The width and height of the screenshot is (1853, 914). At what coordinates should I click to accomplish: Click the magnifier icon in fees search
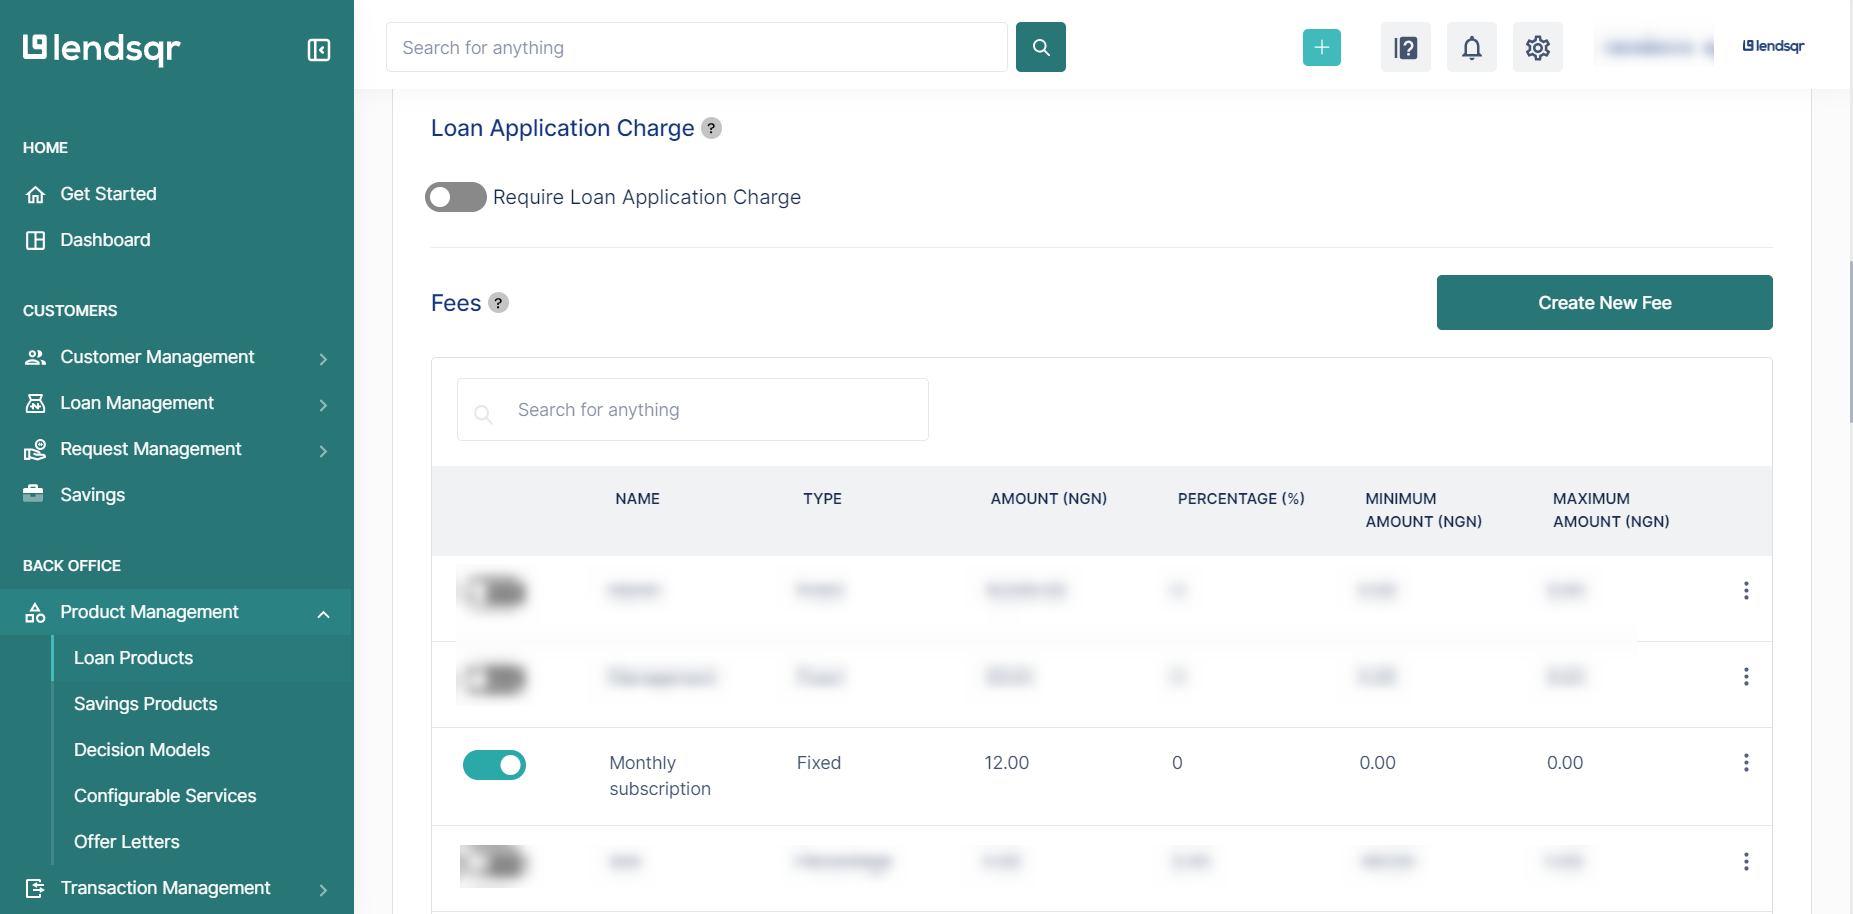click(483, 413)
